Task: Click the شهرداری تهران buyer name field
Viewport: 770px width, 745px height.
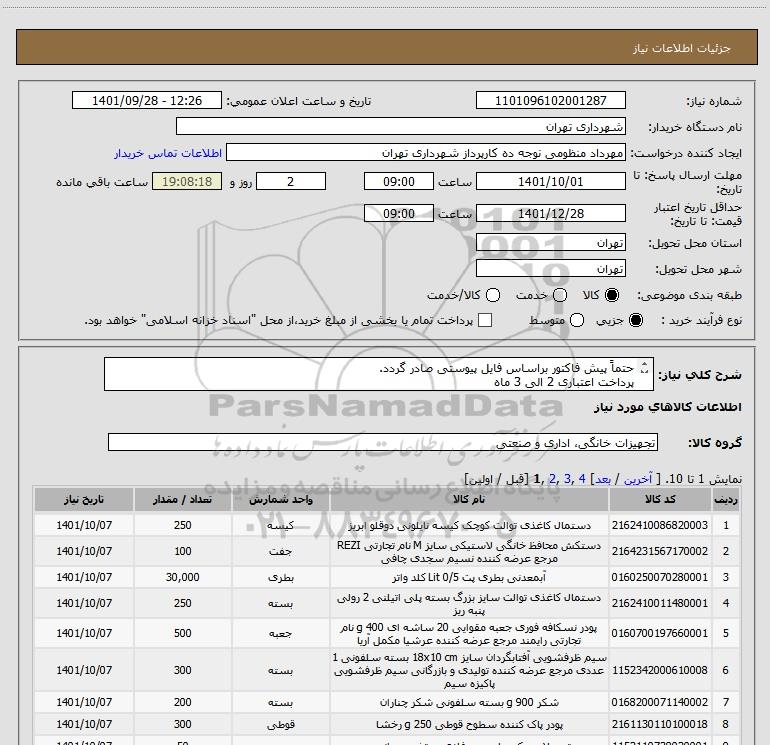Action: tap(401, 126)
